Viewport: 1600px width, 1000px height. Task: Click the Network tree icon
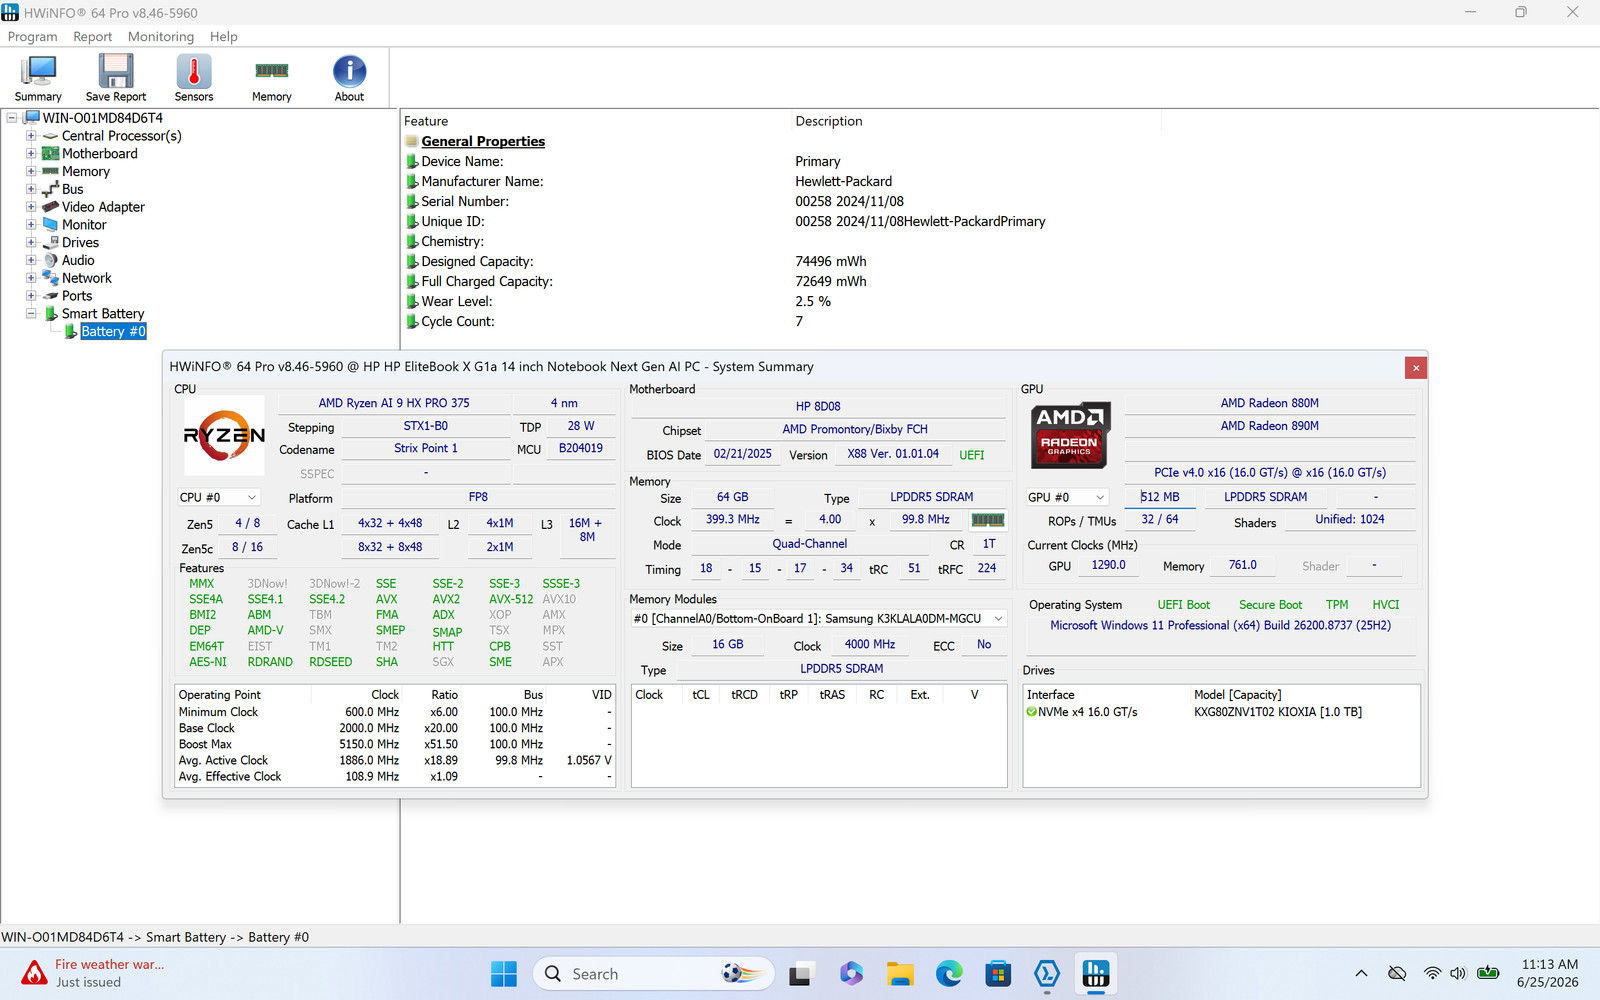click(x=50, y=278)
